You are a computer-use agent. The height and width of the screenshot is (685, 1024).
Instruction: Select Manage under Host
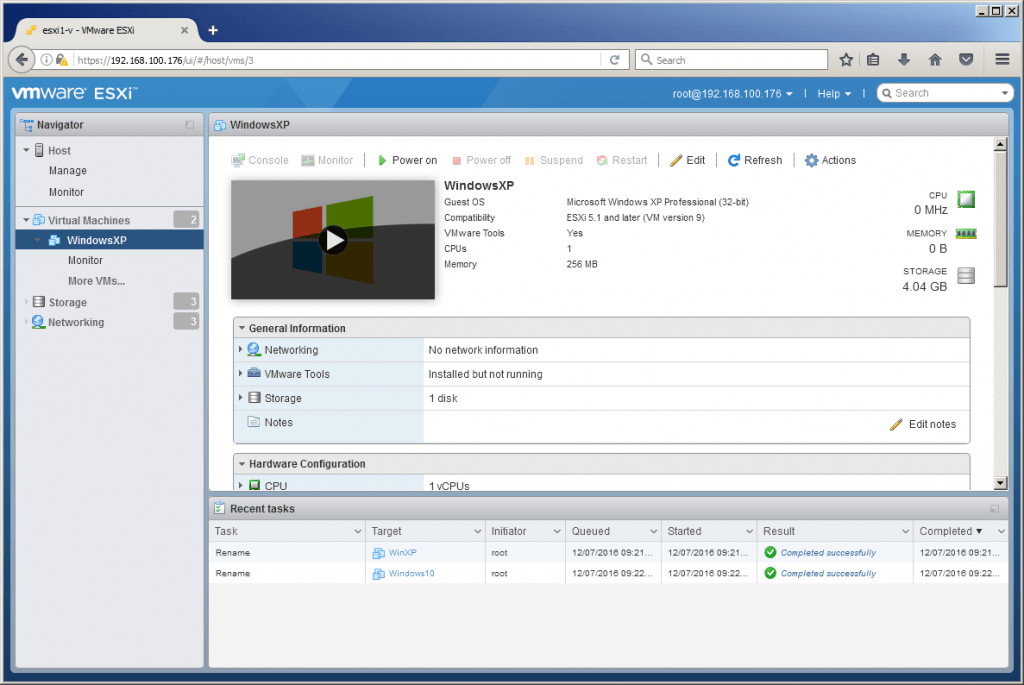[67, 171]
